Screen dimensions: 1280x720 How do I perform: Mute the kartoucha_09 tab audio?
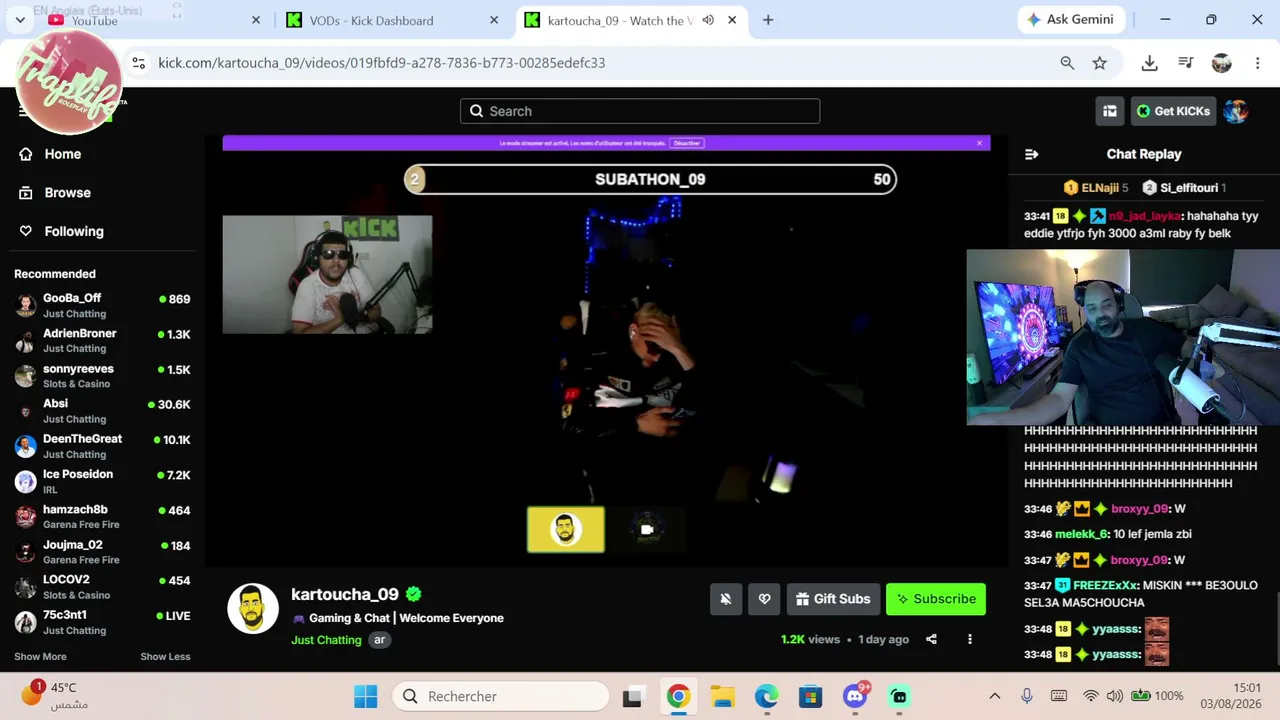[x=708, y=20]
